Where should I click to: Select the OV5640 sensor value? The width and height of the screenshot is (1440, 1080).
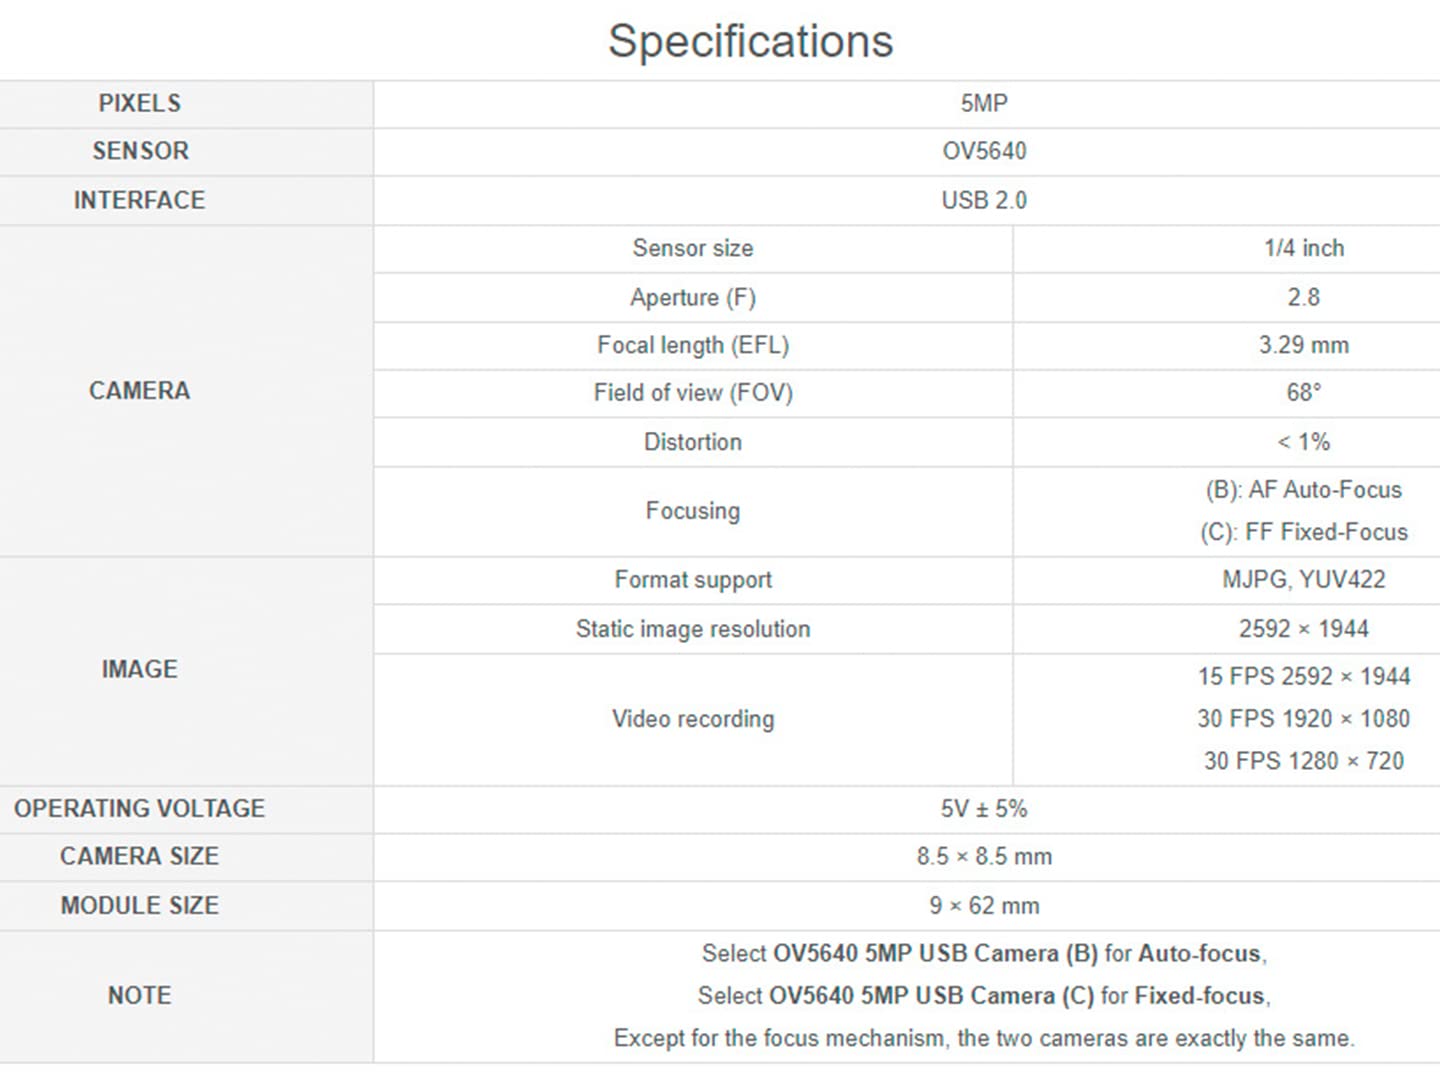click(x=984, y=151)
